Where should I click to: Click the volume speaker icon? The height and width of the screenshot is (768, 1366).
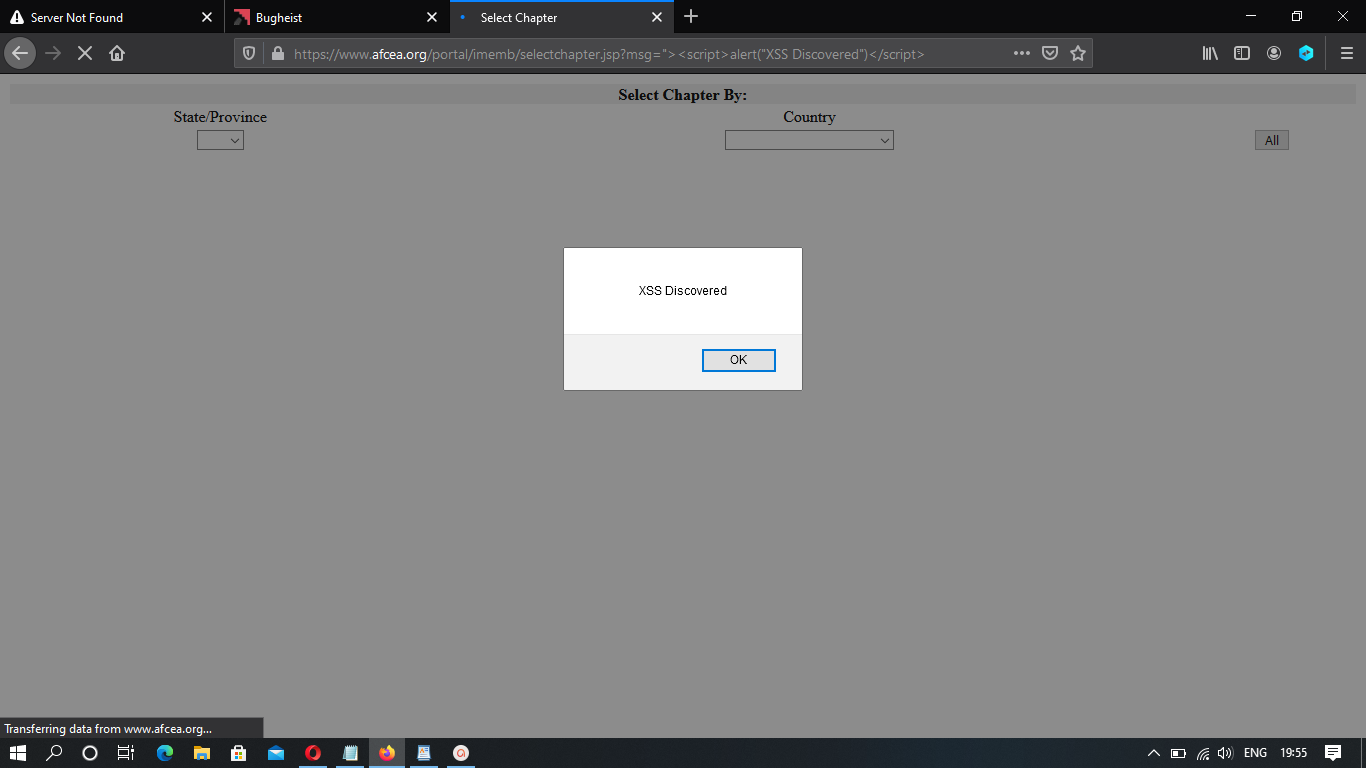click(1226, 753)
